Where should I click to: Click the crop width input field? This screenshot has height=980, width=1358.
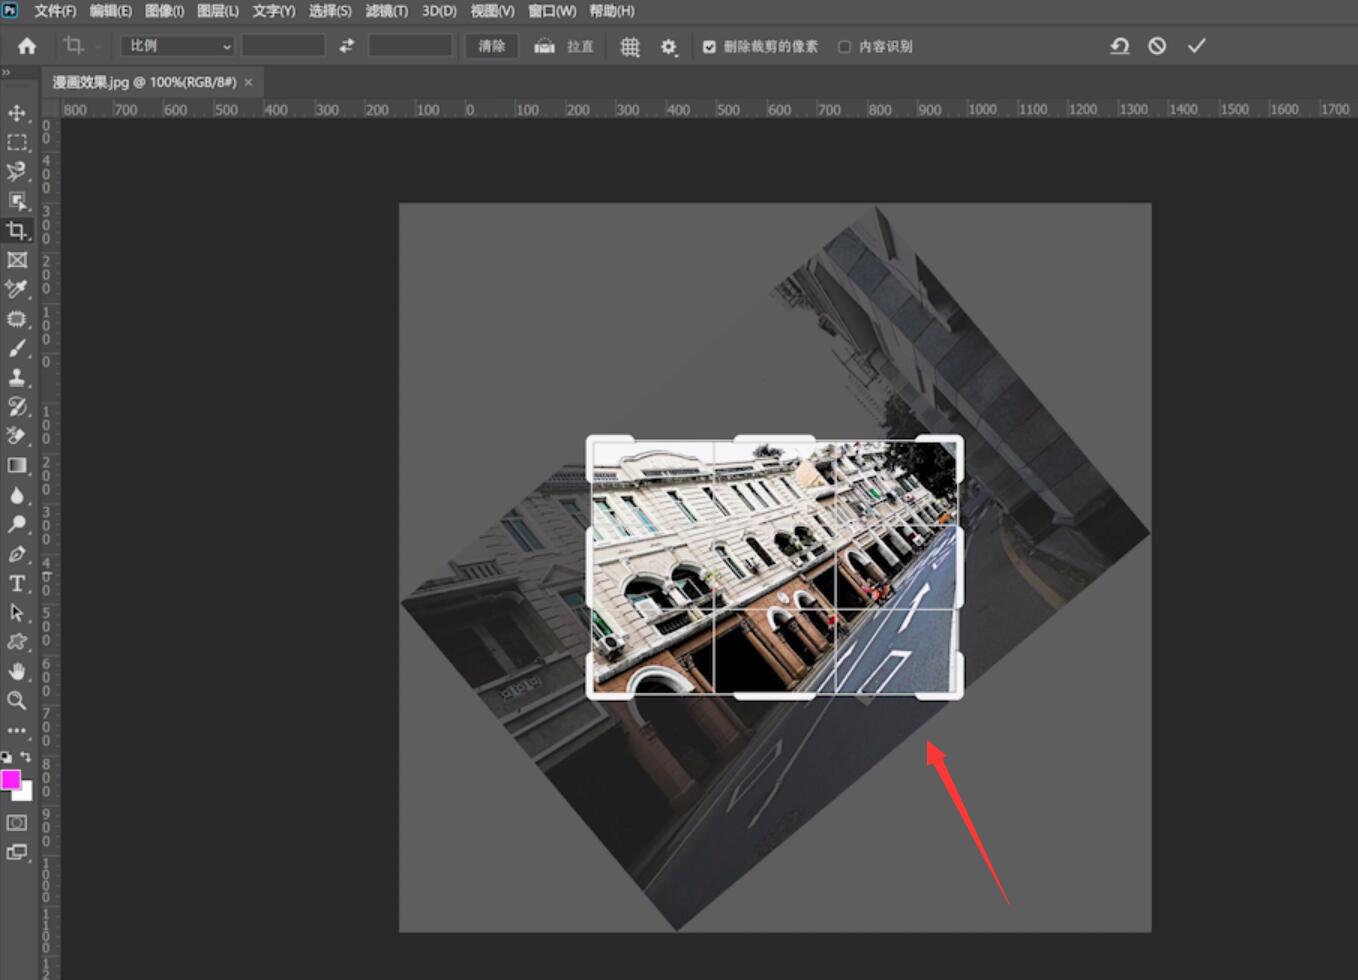click(x=283, y=46)
